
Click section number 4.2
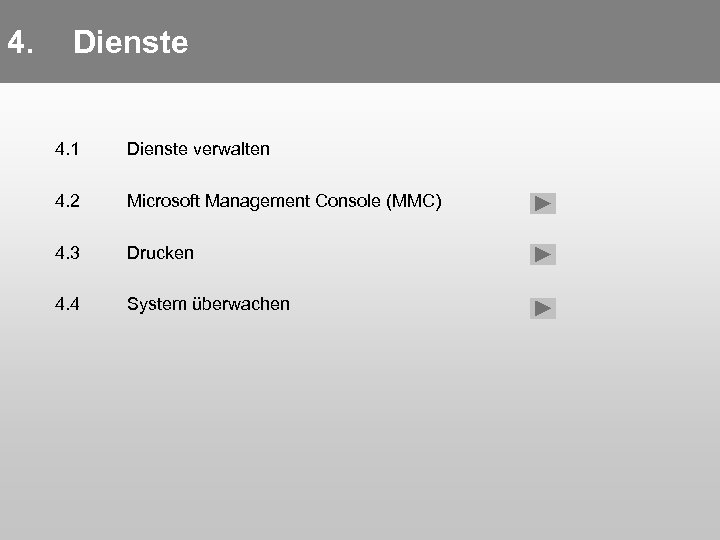point(67,201)
